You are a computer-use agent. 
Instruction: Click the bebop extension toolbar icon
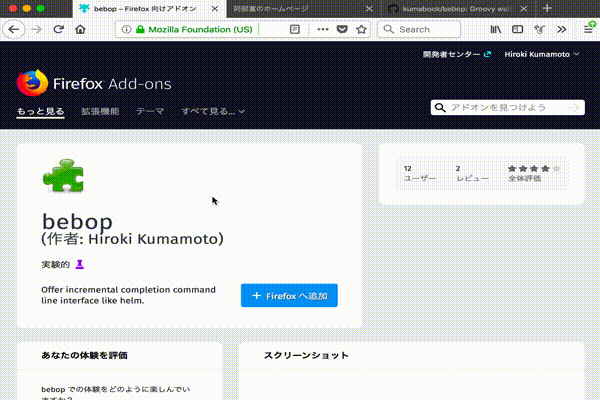[540, 29]
